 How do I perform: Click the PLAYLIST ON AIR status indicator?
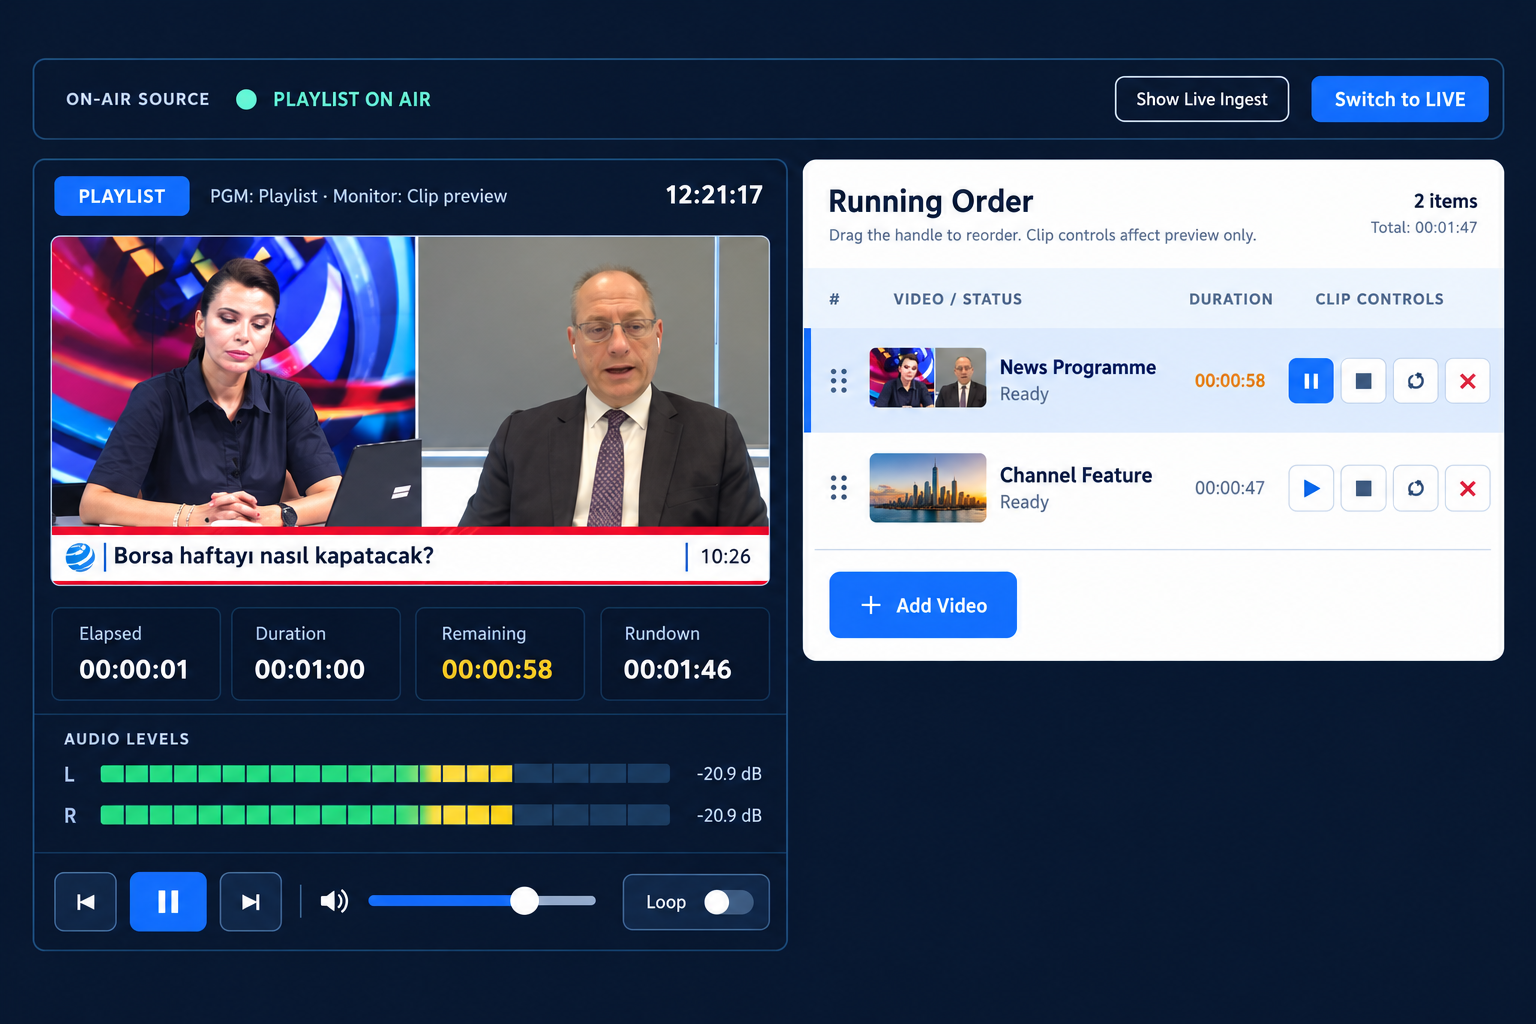(333, 99)
